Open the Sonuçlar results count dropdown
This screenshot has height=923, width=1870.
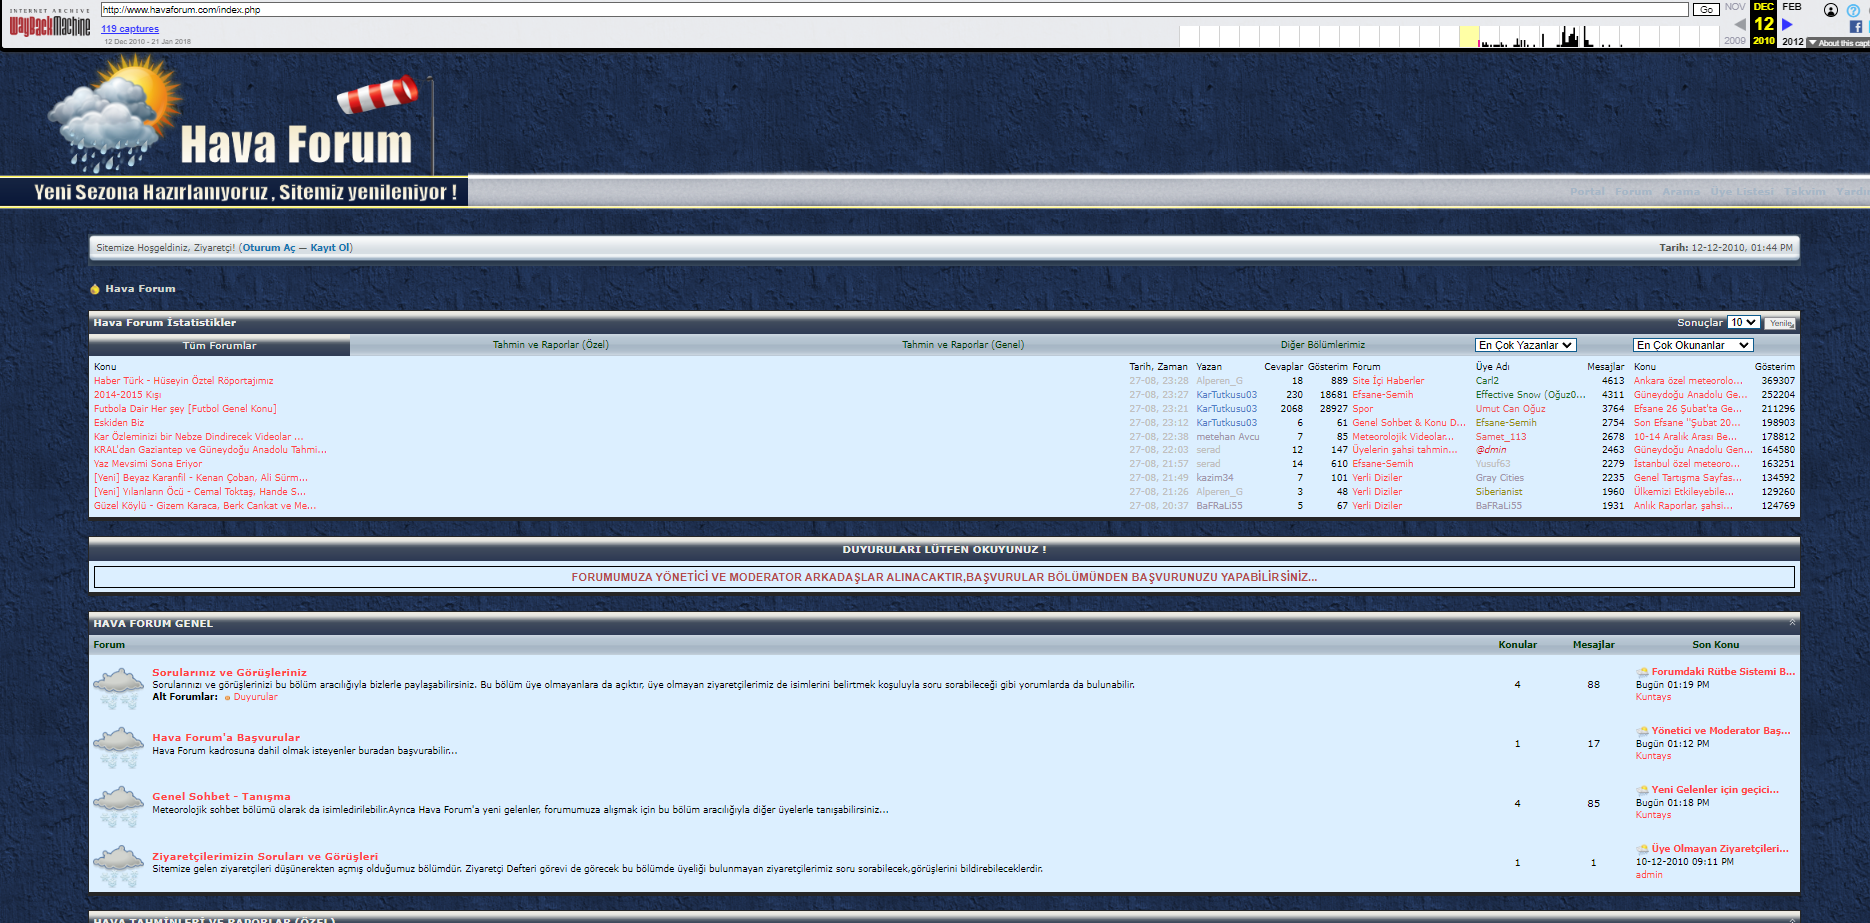tap(1744, 323)
